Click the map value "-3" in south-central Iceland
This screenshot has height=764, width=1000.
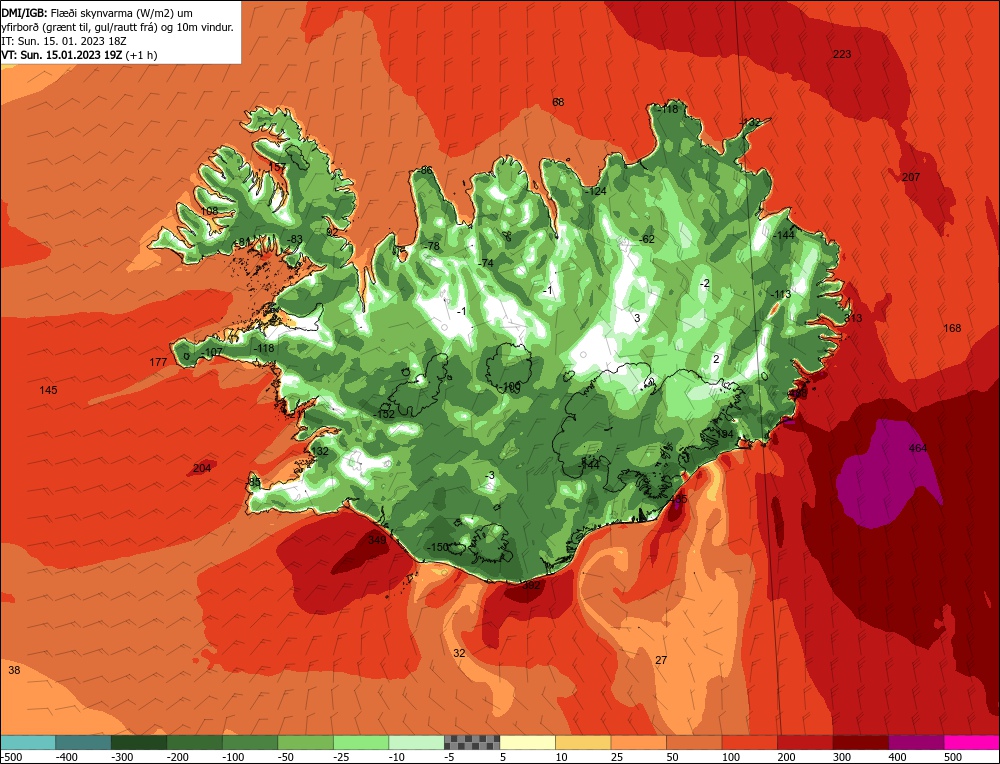[x=489, y=475]
